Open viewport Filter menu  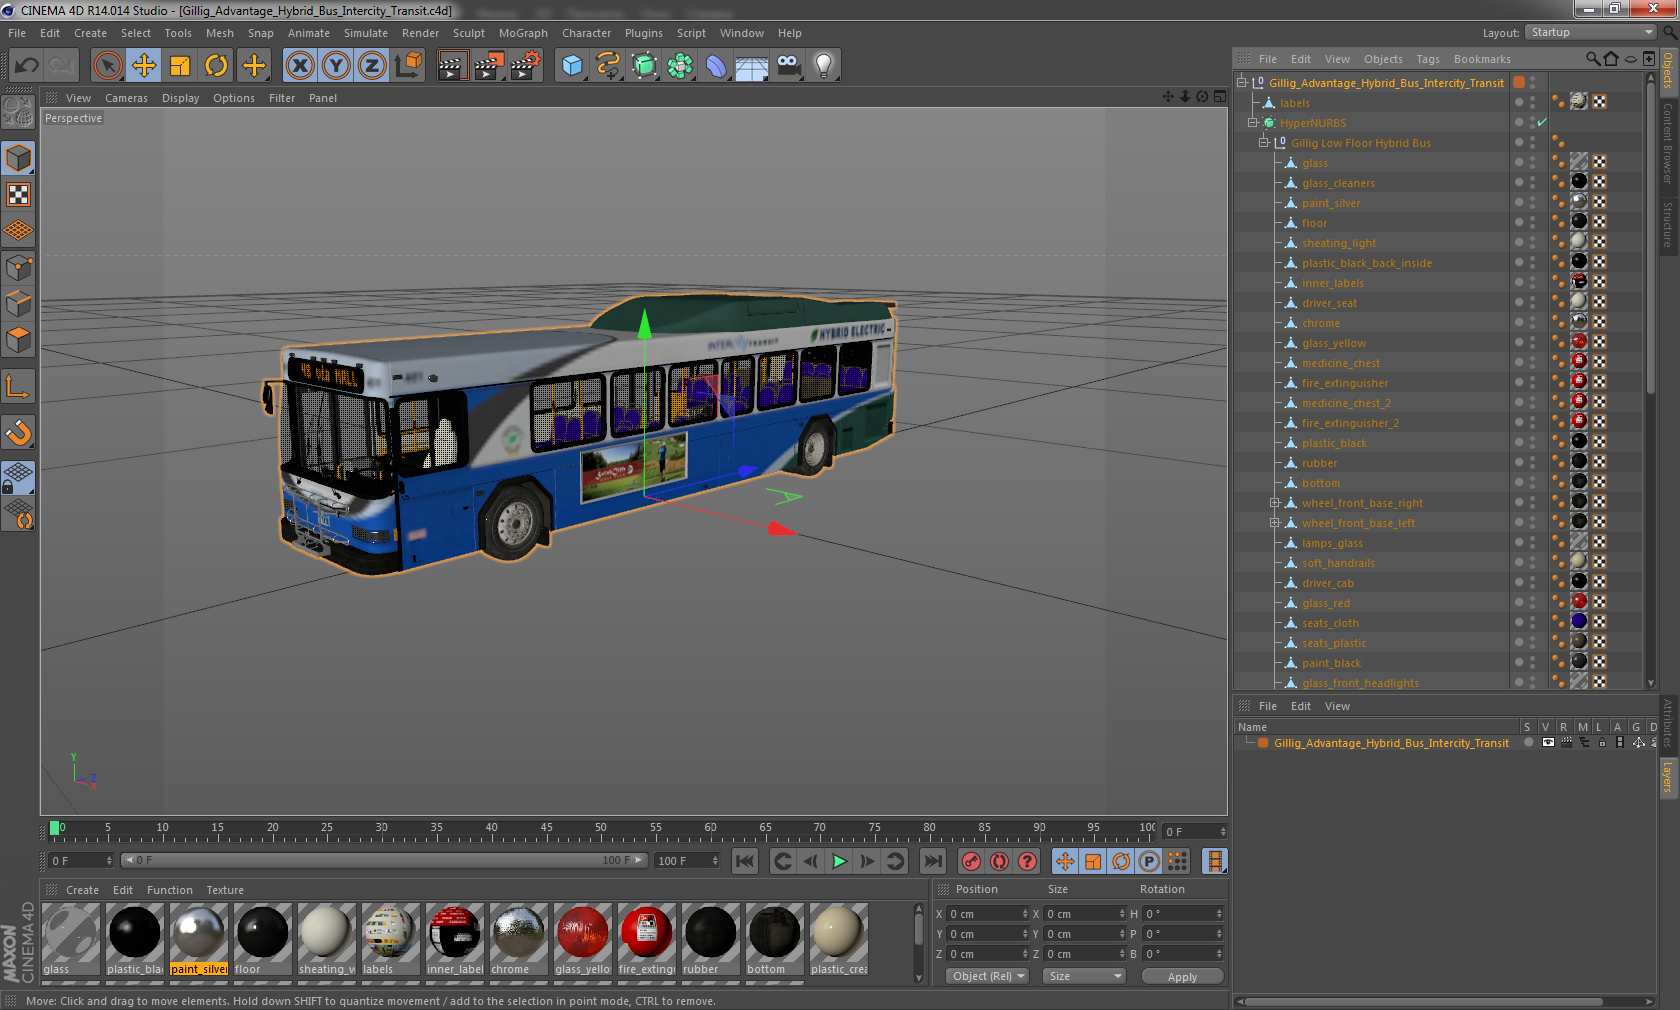pos(282,98)
